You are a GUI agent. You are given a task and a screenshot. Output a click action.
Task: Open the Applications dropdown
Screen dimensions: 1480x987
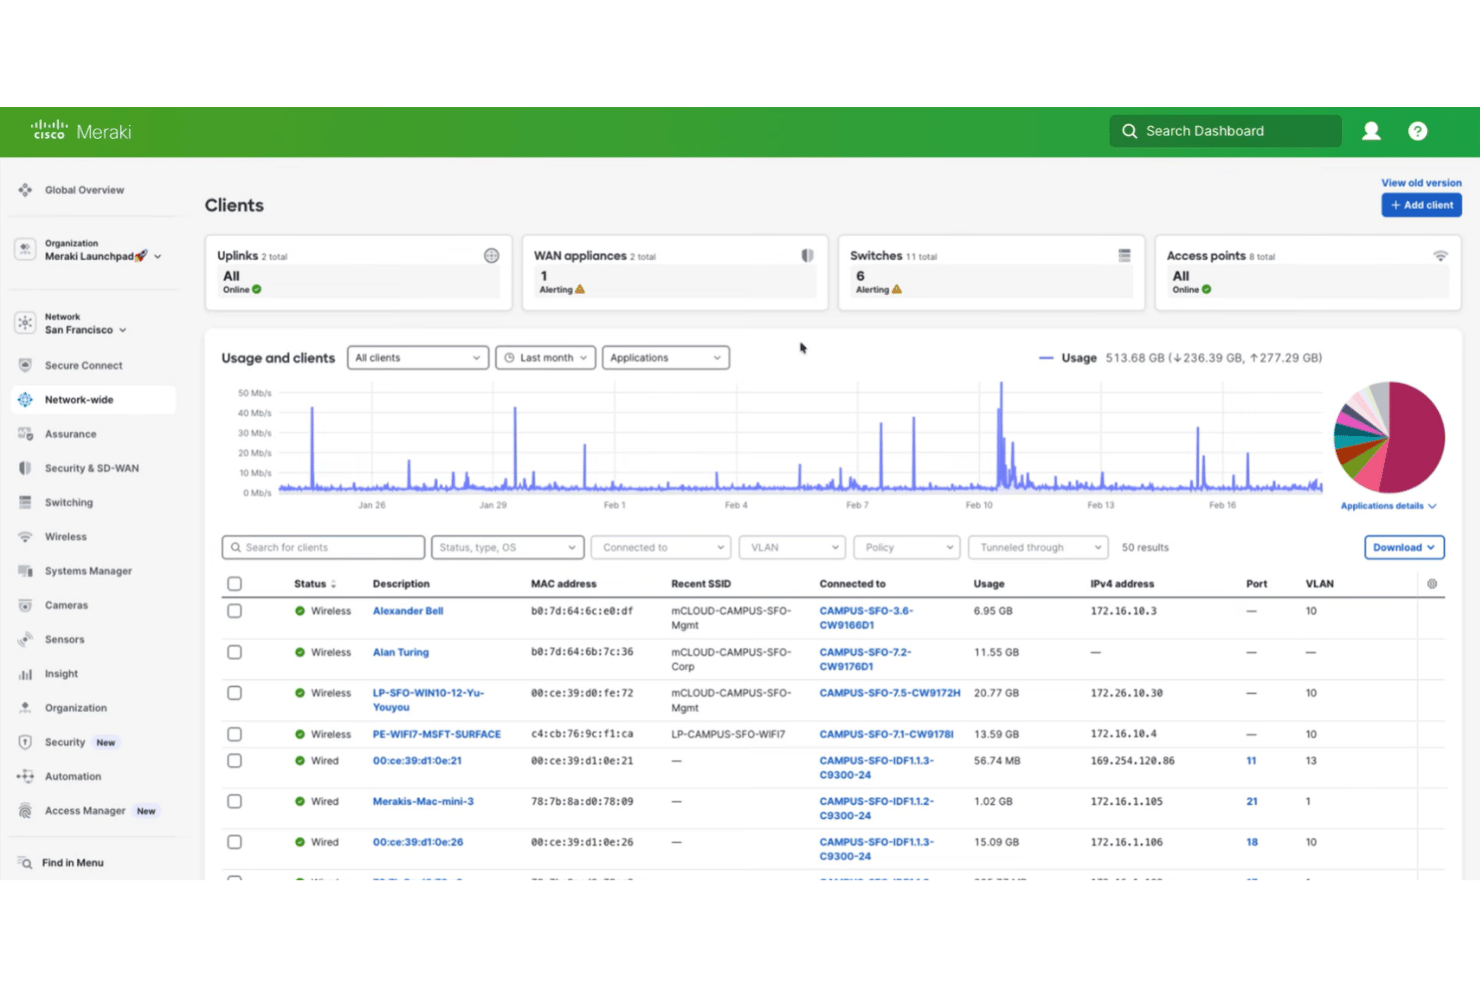click(666, 358)
